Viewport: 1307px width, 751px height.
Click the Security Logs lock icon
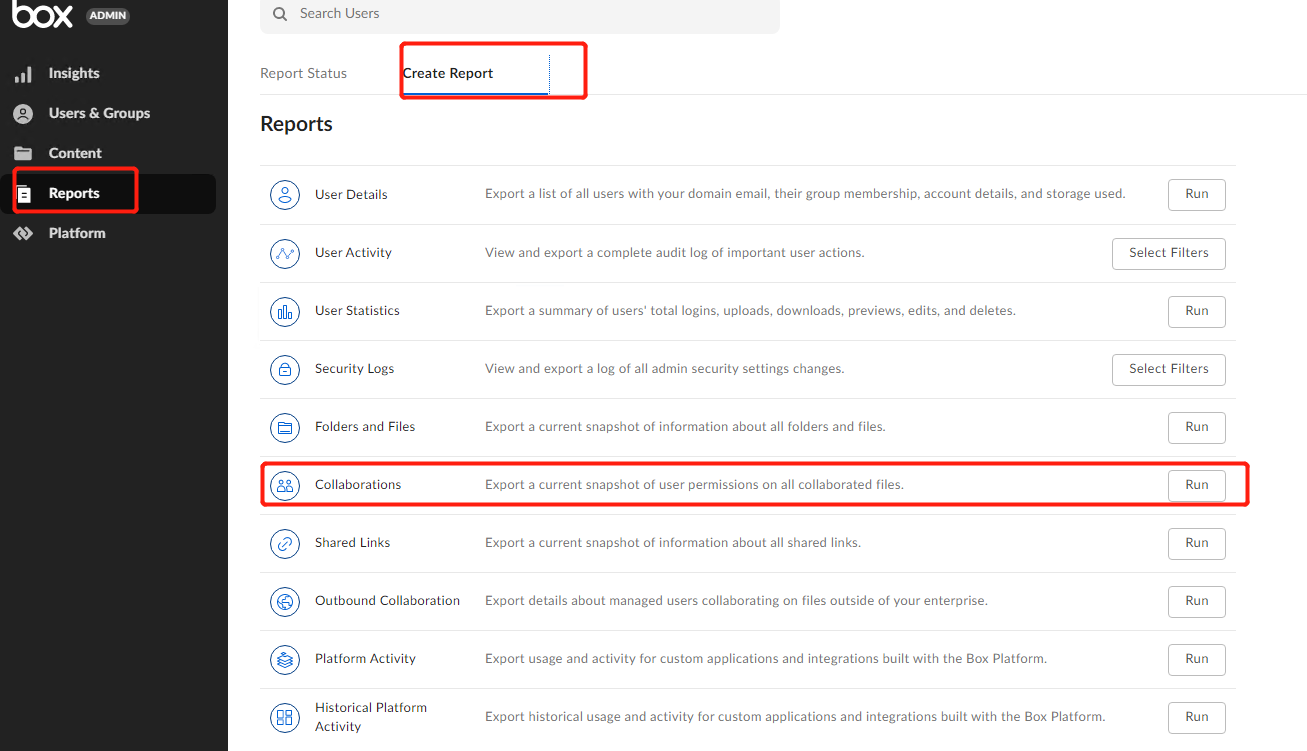pyautogui.click(x=285, y=369)
